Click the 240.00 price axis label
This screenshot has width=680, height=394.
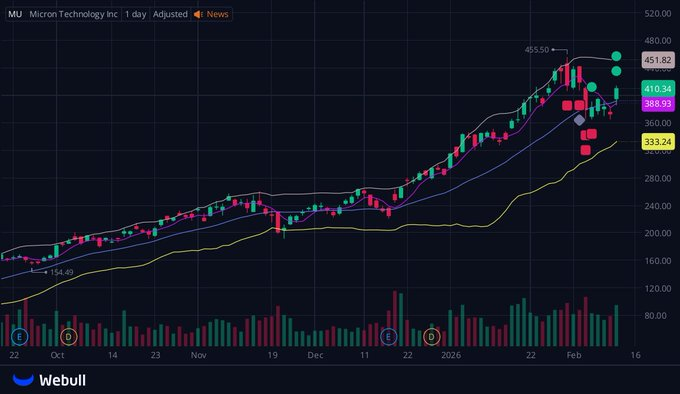tap(658, 206)
